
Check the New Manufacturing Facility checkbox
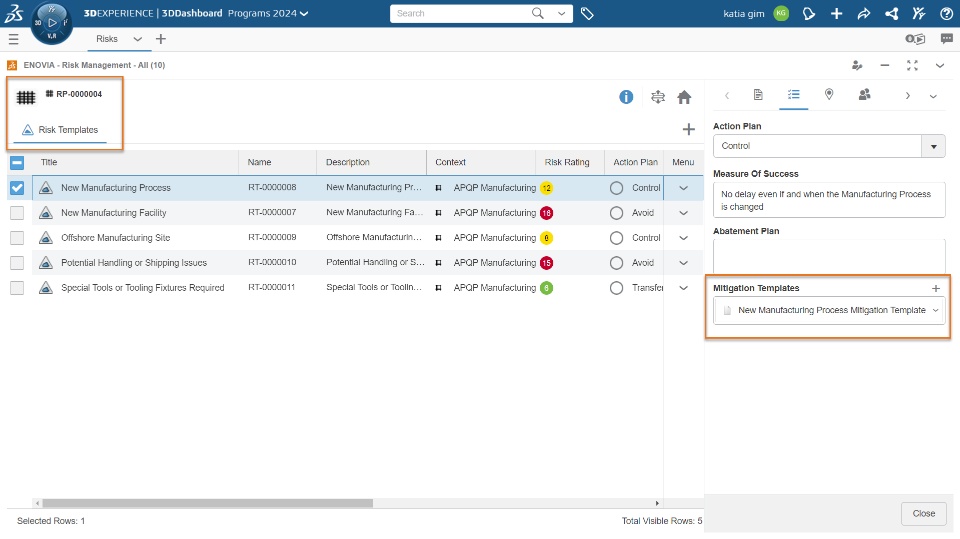click(x=17, y=213)
